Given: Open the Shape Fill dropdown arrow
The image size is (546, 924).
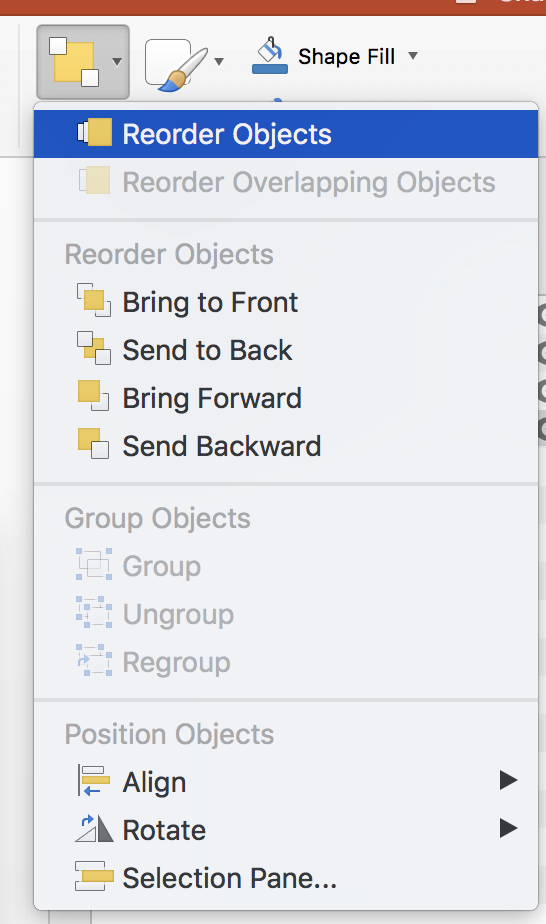Looking at the screenshot, I should [413, 56].
